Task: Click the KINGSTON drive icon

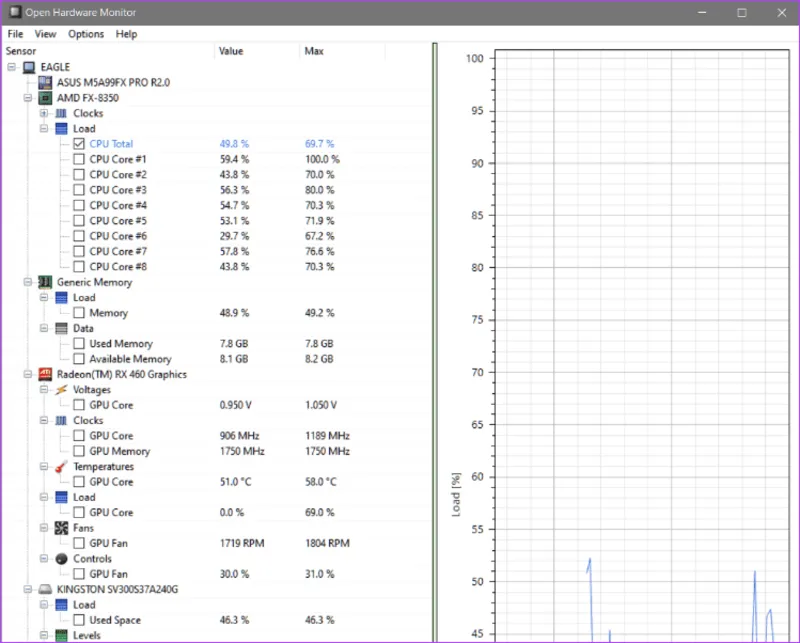Action: tap(45, 589)
